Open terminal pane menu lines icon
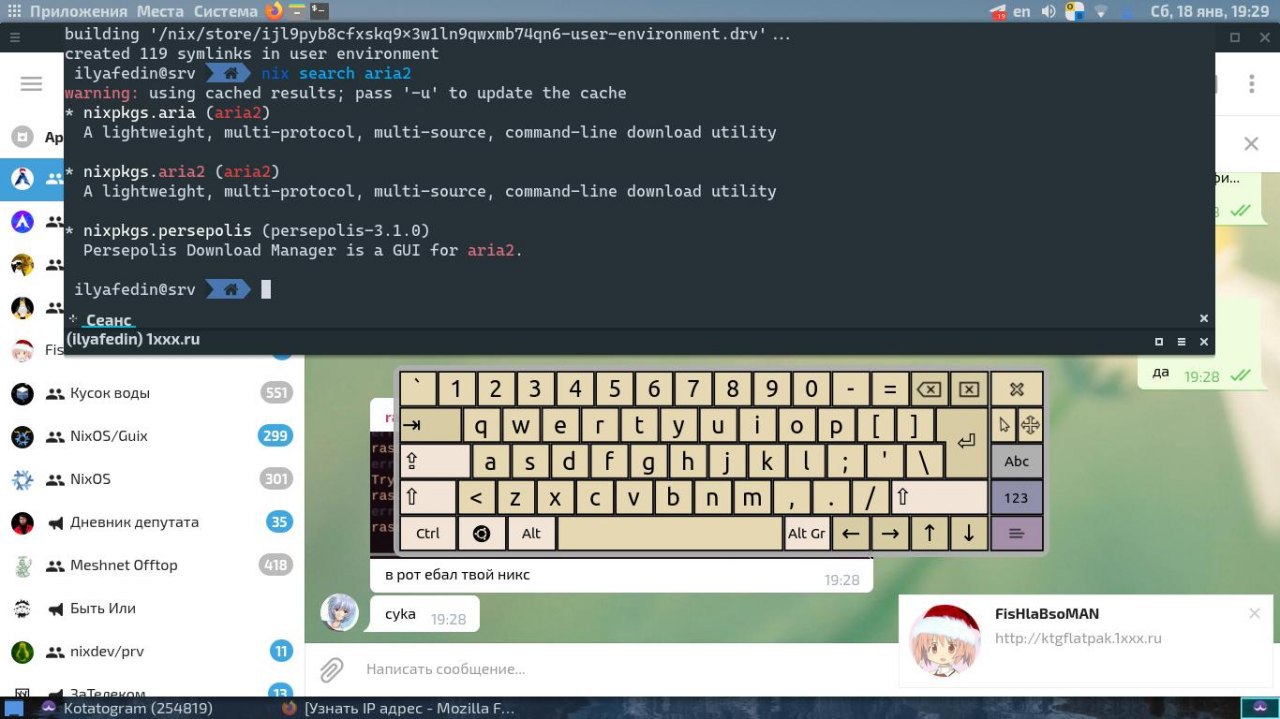The height and width of the screenshot is (719, 1280). pos(1181,341)
